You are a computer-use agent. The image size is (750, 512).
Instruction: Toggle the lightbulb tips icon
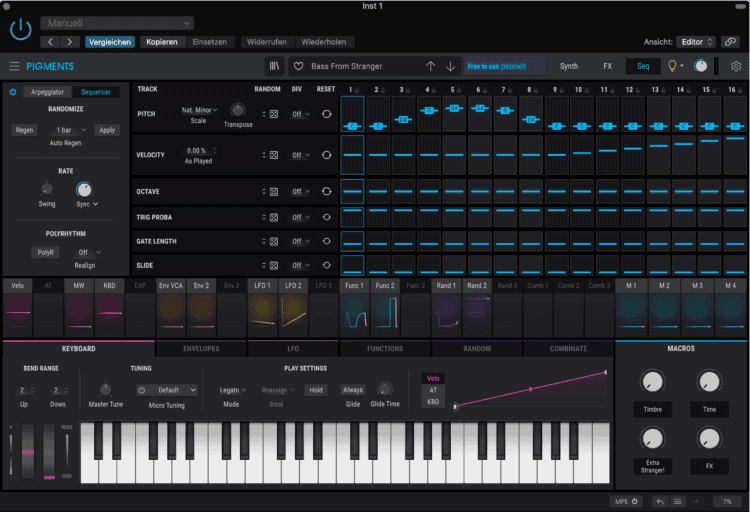click(x=672, y=66)
